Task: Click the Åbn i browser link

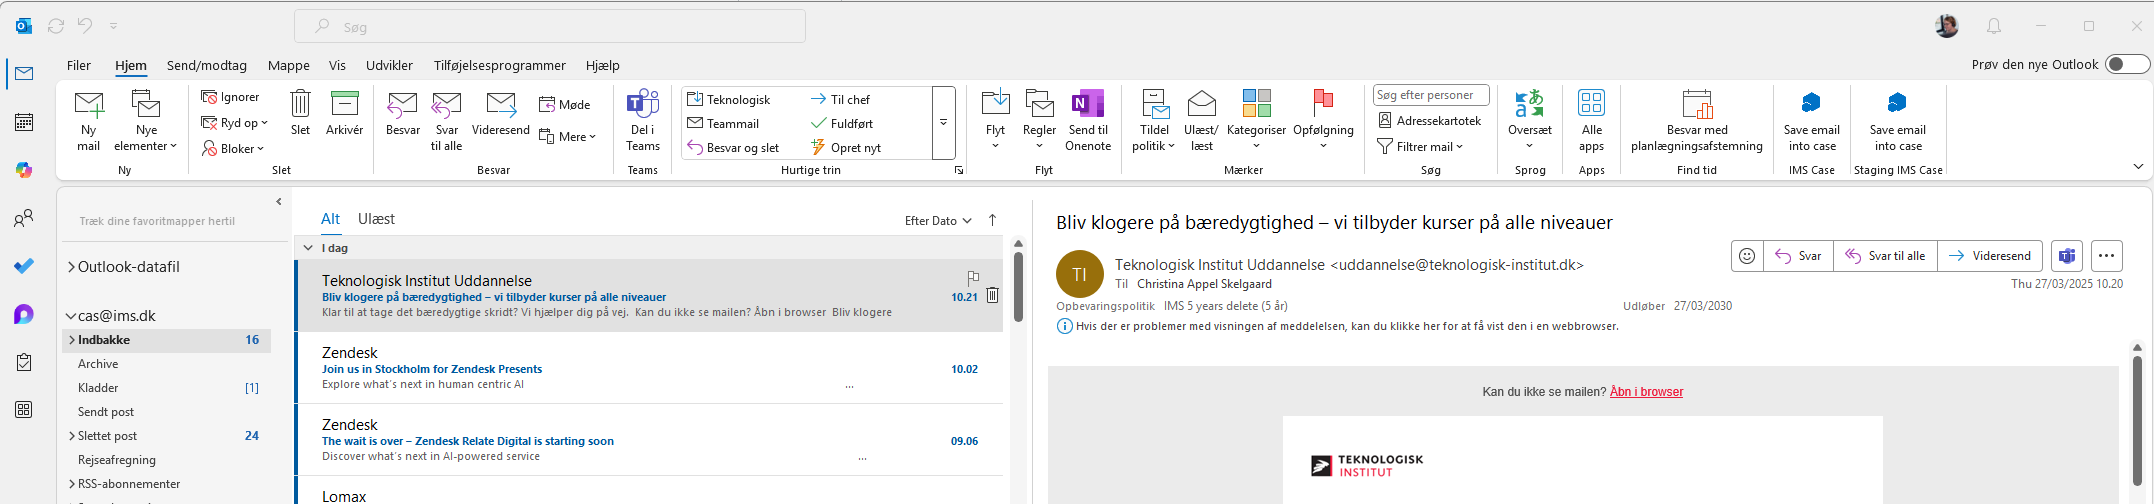Action: point(1646,392)
